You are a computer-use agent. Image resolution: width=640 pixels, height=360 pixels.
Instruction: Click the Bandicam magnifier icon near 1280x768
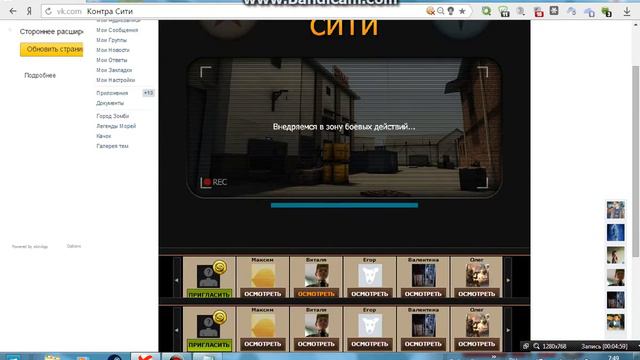click(536, 346)
